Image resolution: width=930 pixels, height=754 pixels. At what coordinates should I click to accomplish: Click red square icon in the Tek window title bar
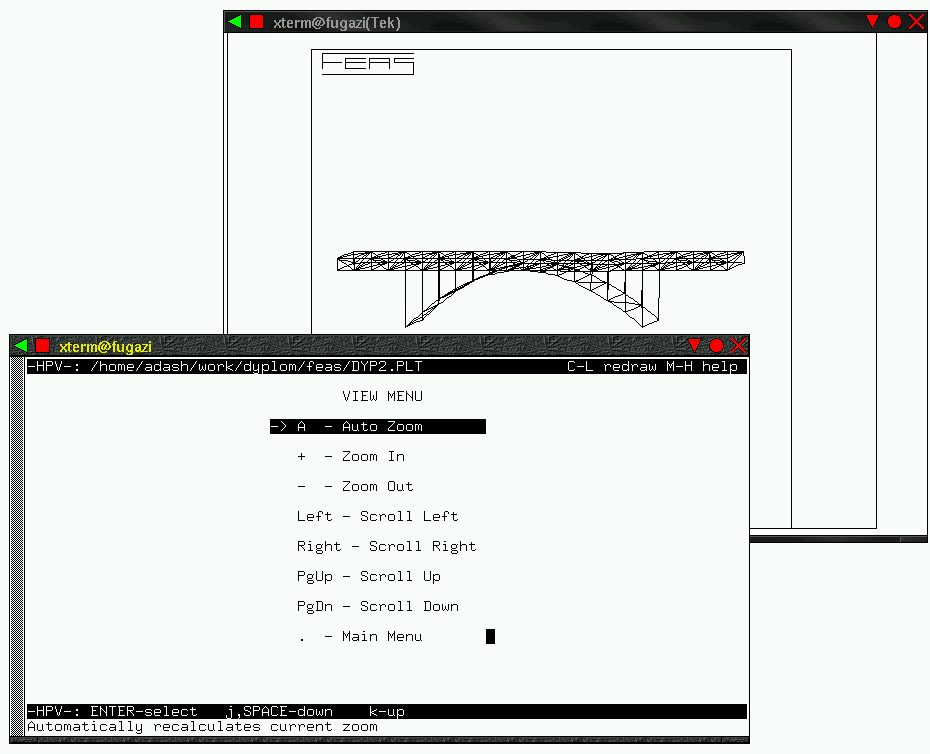(256, 22)
